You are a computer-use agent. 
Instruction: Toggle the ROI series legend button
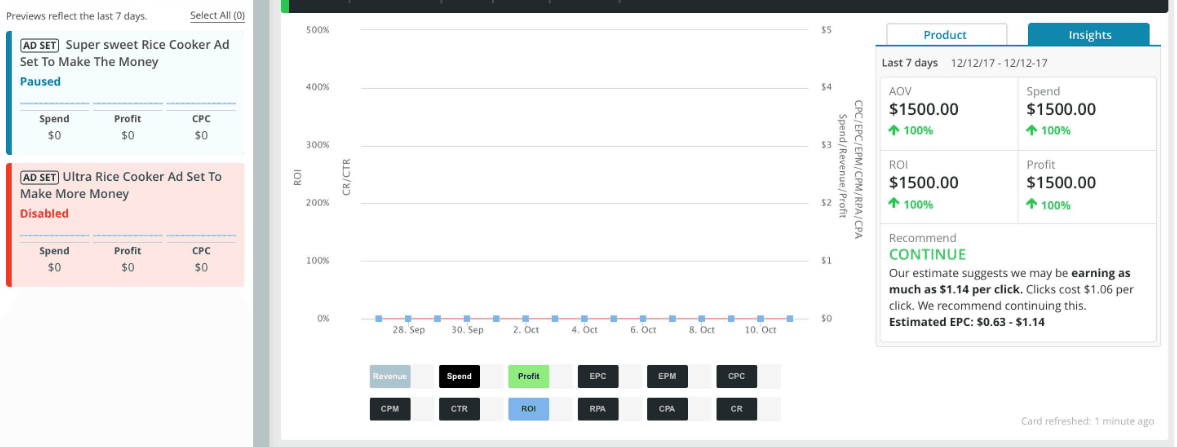[529, 409]
